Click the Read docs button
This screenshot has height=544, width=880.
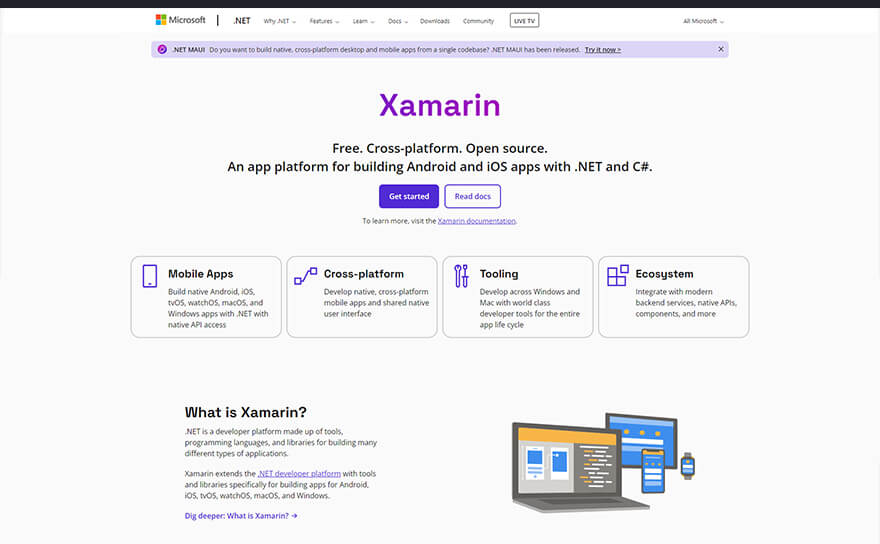[472, 196]
